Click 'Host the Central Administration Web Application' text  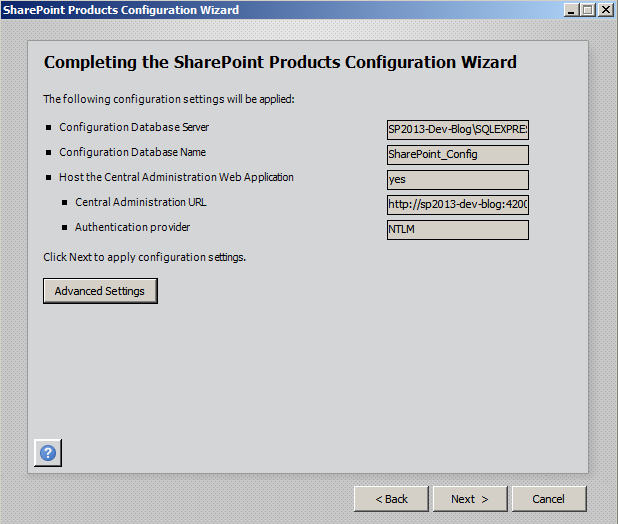coord(176,177)
